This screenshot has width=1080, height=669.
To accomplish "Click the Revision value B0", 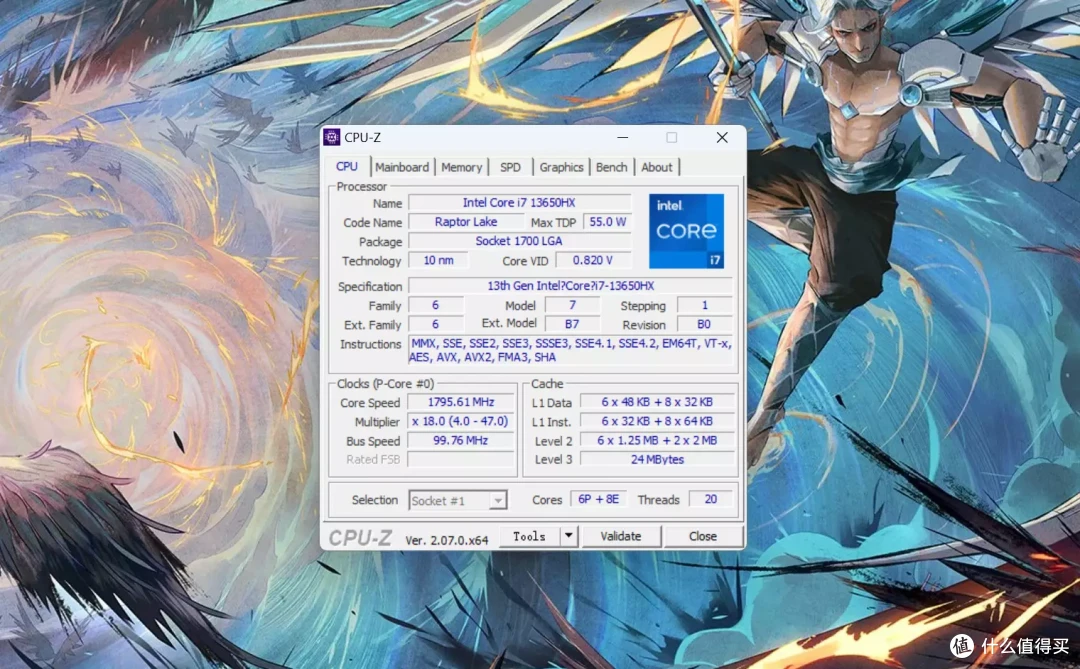I will [x=704, y=324].
